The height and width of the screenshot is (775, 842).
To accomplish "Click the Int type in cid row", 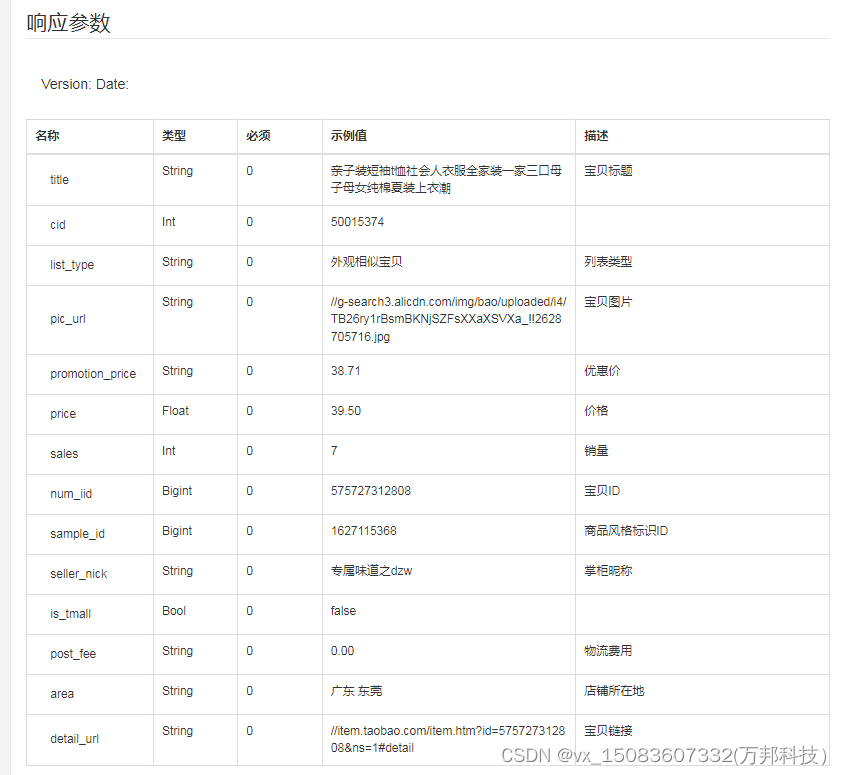I will [x=169, y=222].
